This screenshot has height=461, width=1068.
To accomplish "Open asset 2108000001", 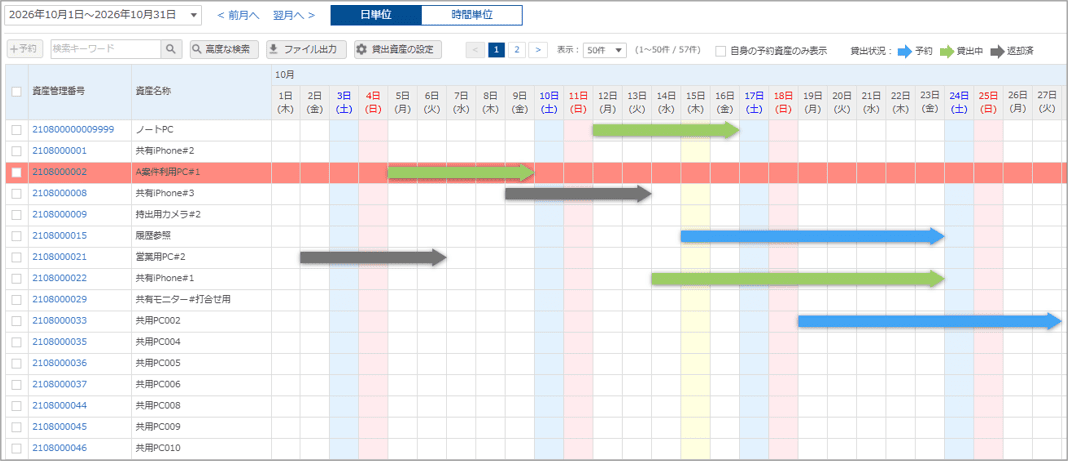I will tap(59, 150).
